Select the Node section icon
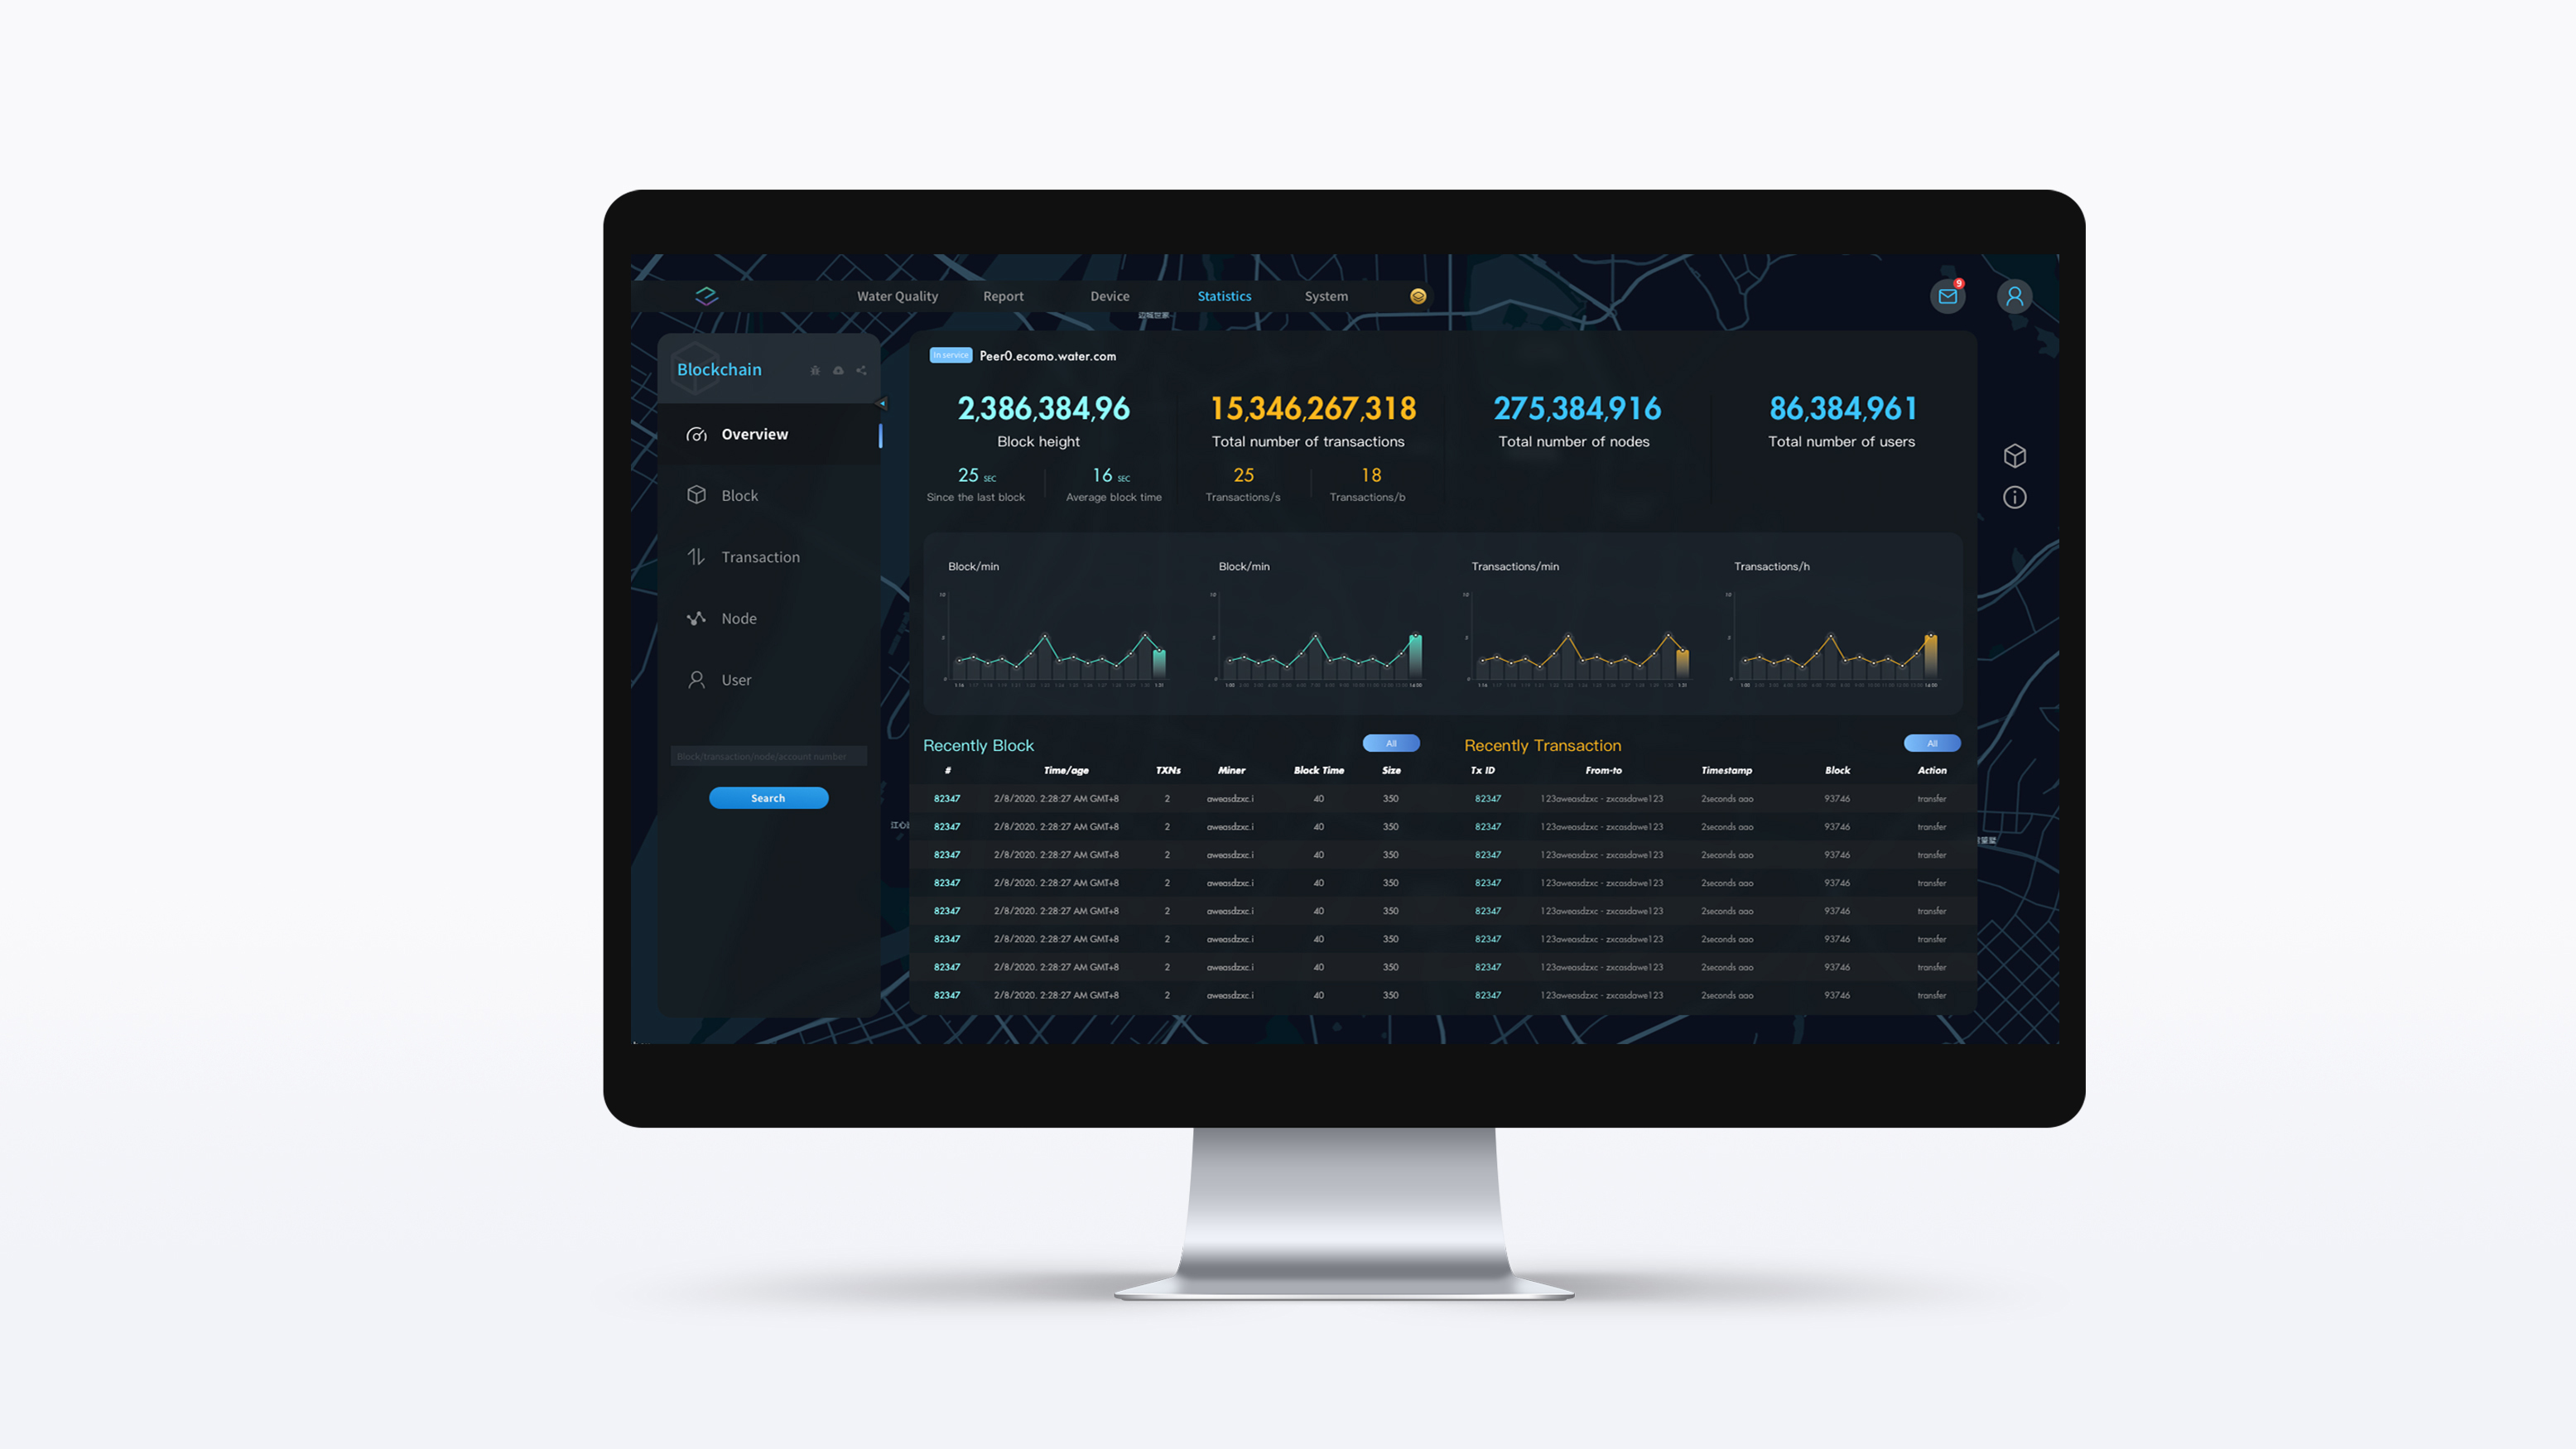Viewport: 2576px width, 1449px height. click(x=697, y=618)
